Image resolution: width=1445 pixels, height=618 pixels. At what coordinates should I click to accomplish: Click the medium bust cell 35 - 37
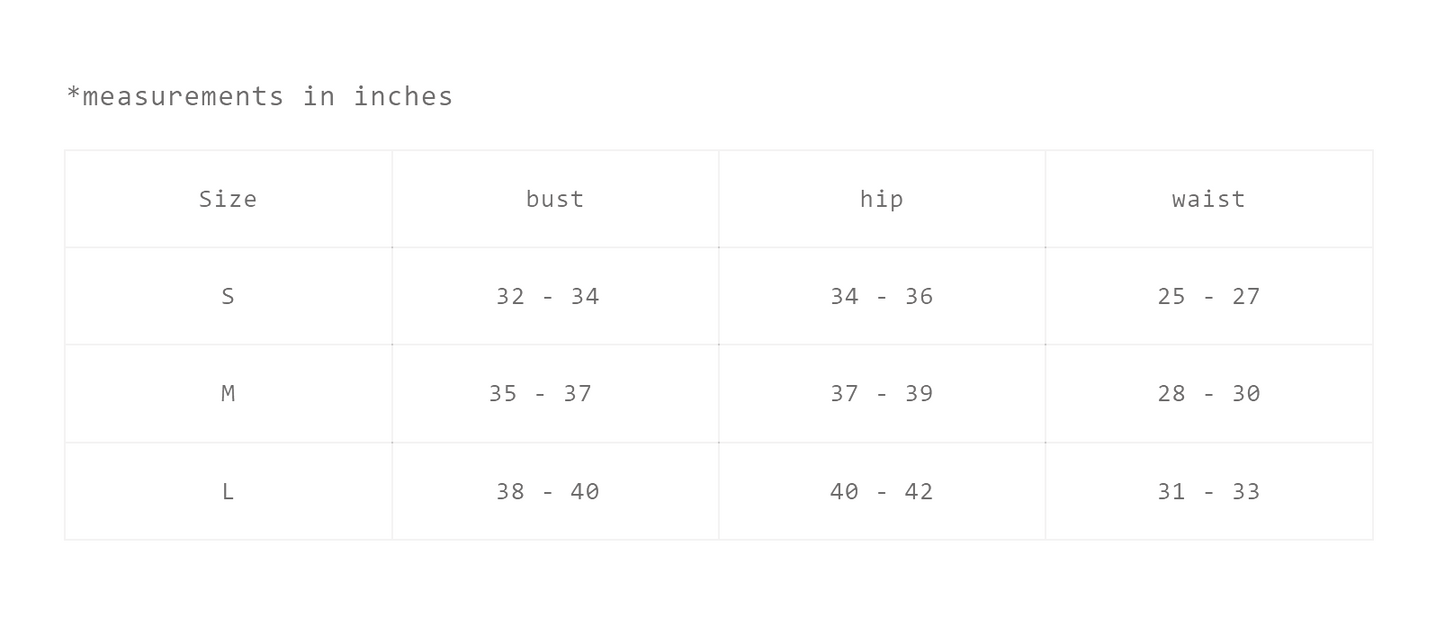point(540,394)
